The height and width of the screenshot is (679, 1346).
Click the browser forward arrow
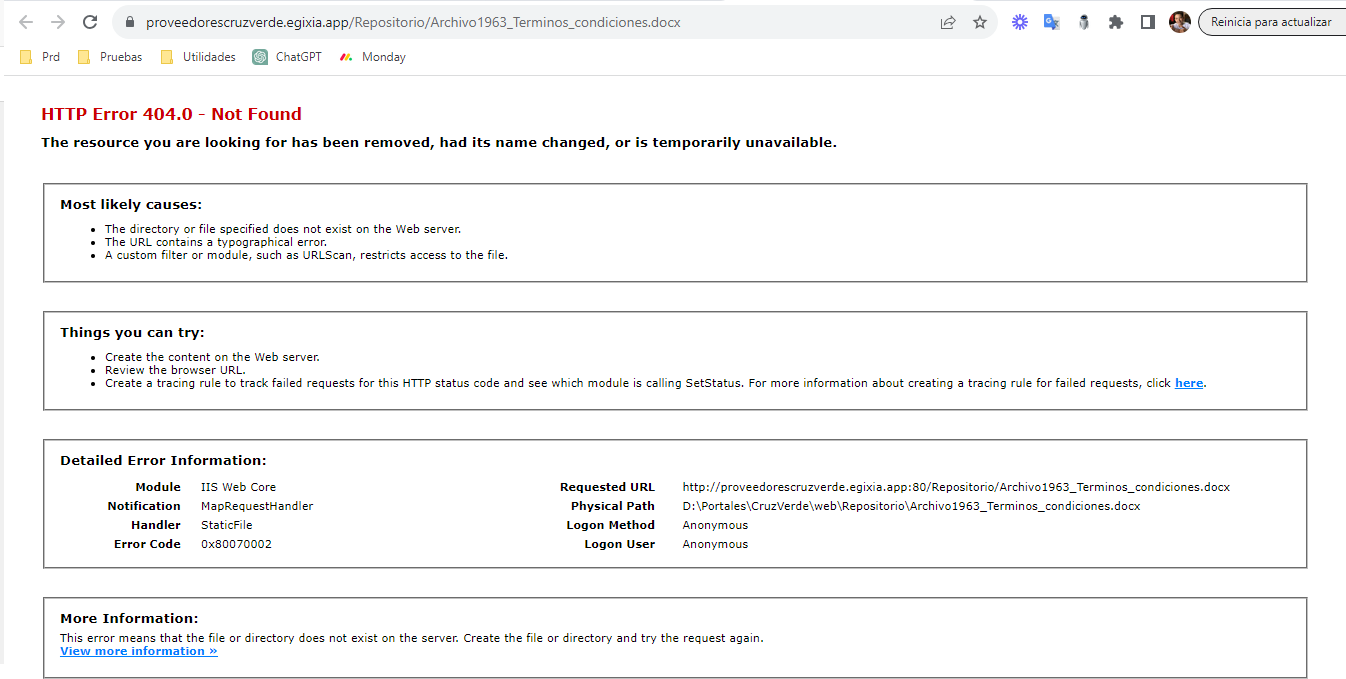pyautogui.click(x=58, y=22)
